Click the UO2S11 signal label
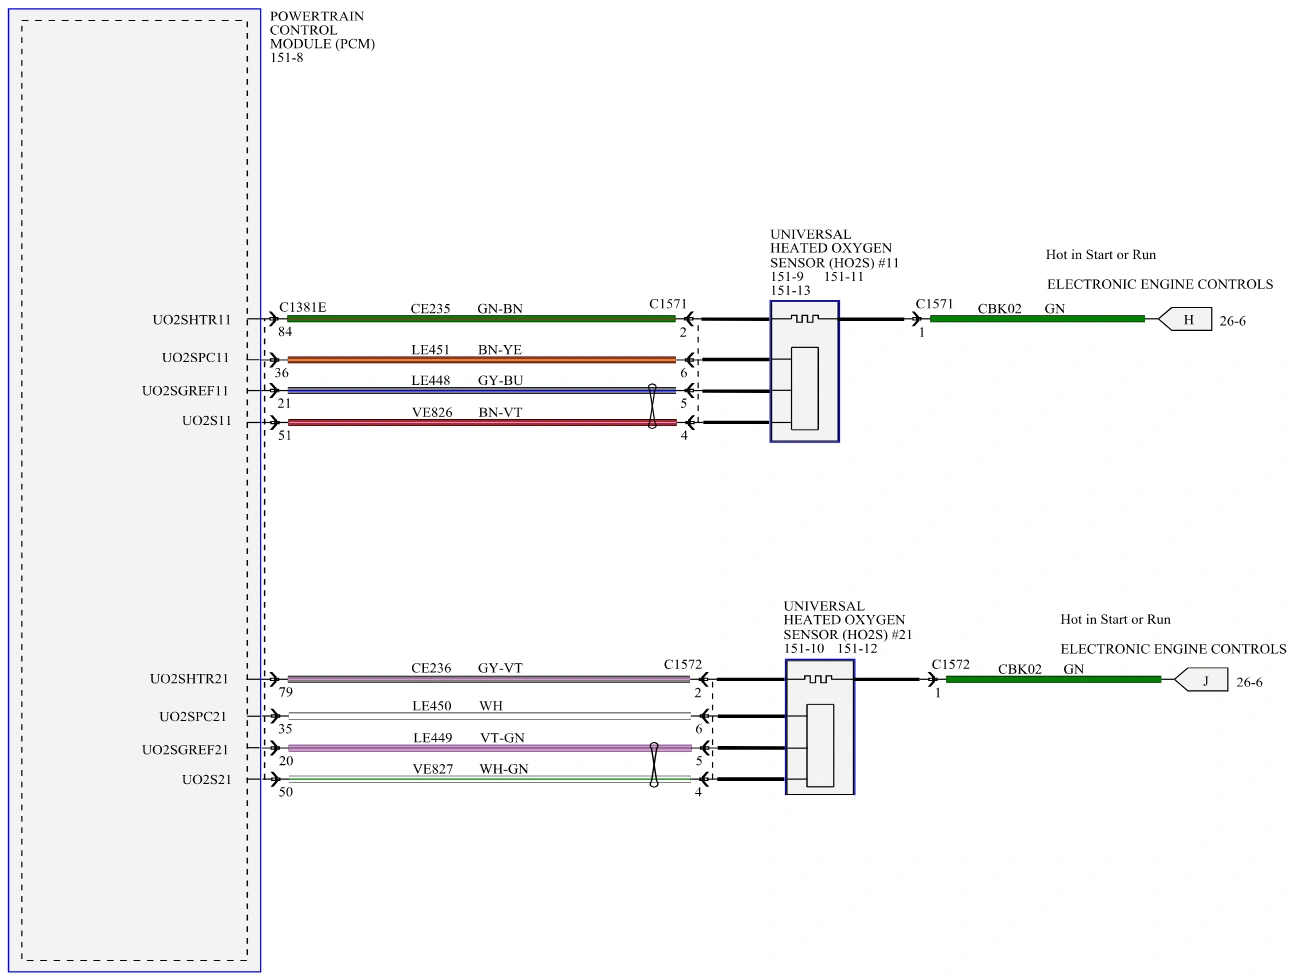The width and height of the screenshot is (1293, 980). pos(206,421)
